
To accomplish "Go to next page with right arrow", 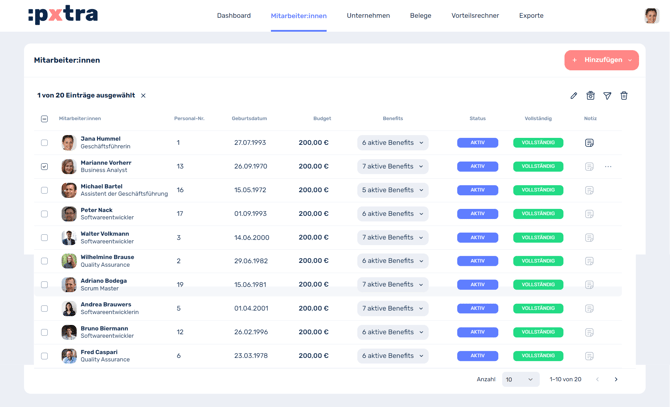I will coord(616,380).
